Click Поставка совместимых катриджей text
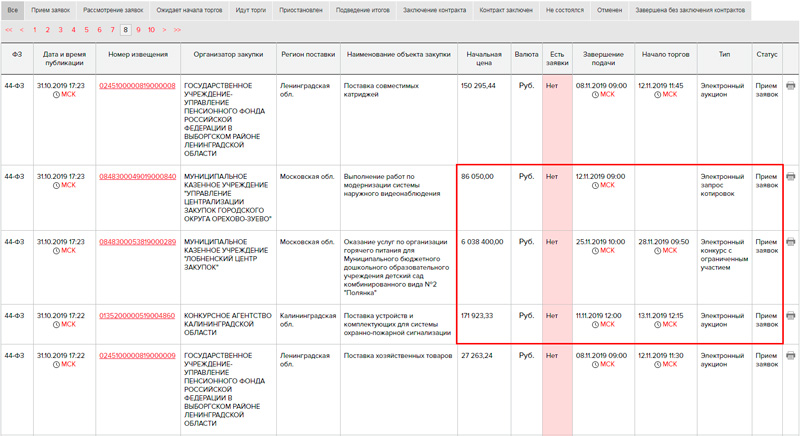Screen dimensions: 800x436 (381, 90)
